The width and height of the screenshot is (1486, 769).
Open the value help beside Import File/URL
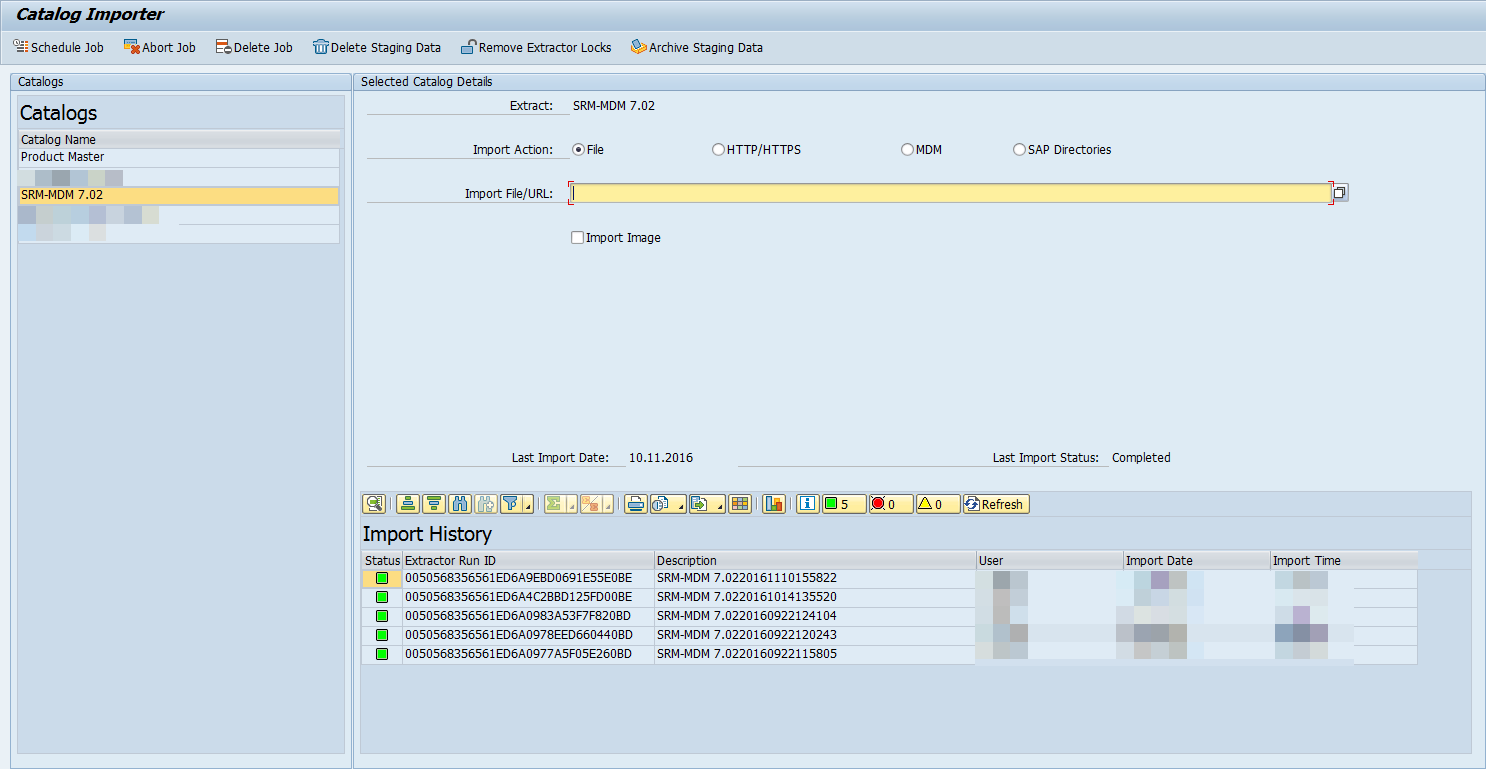pyautogui.click(x=1341, y=193)
